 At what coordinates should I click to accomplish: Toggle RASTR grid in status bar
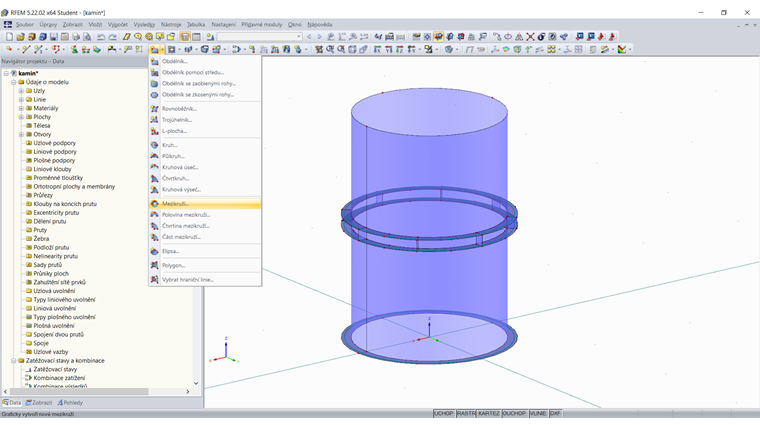coord(466,413)
